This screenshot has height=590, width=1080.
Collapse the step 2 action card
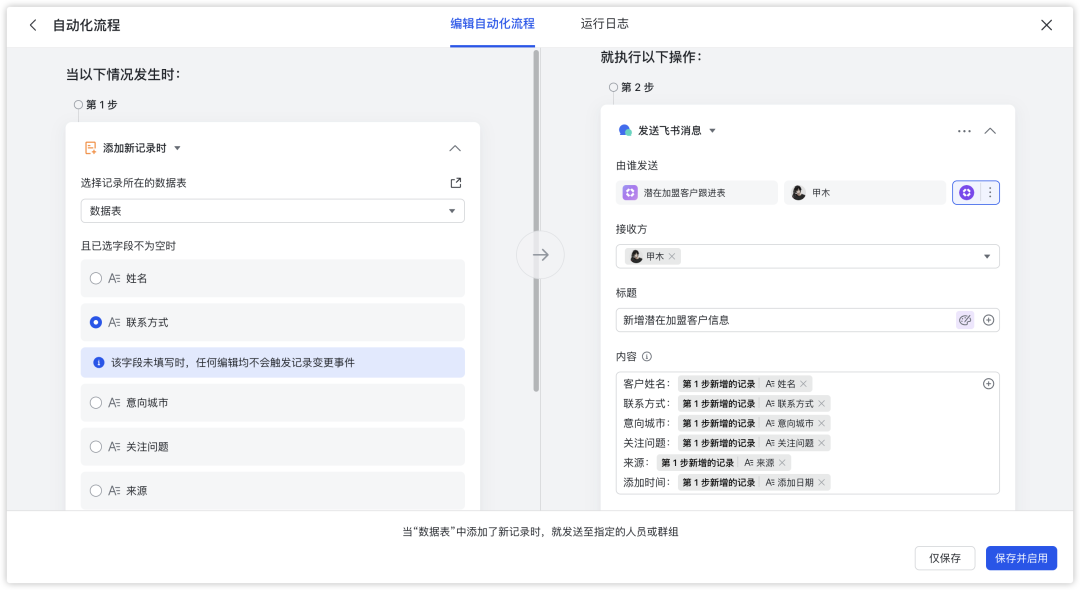(x=990, y=131)
